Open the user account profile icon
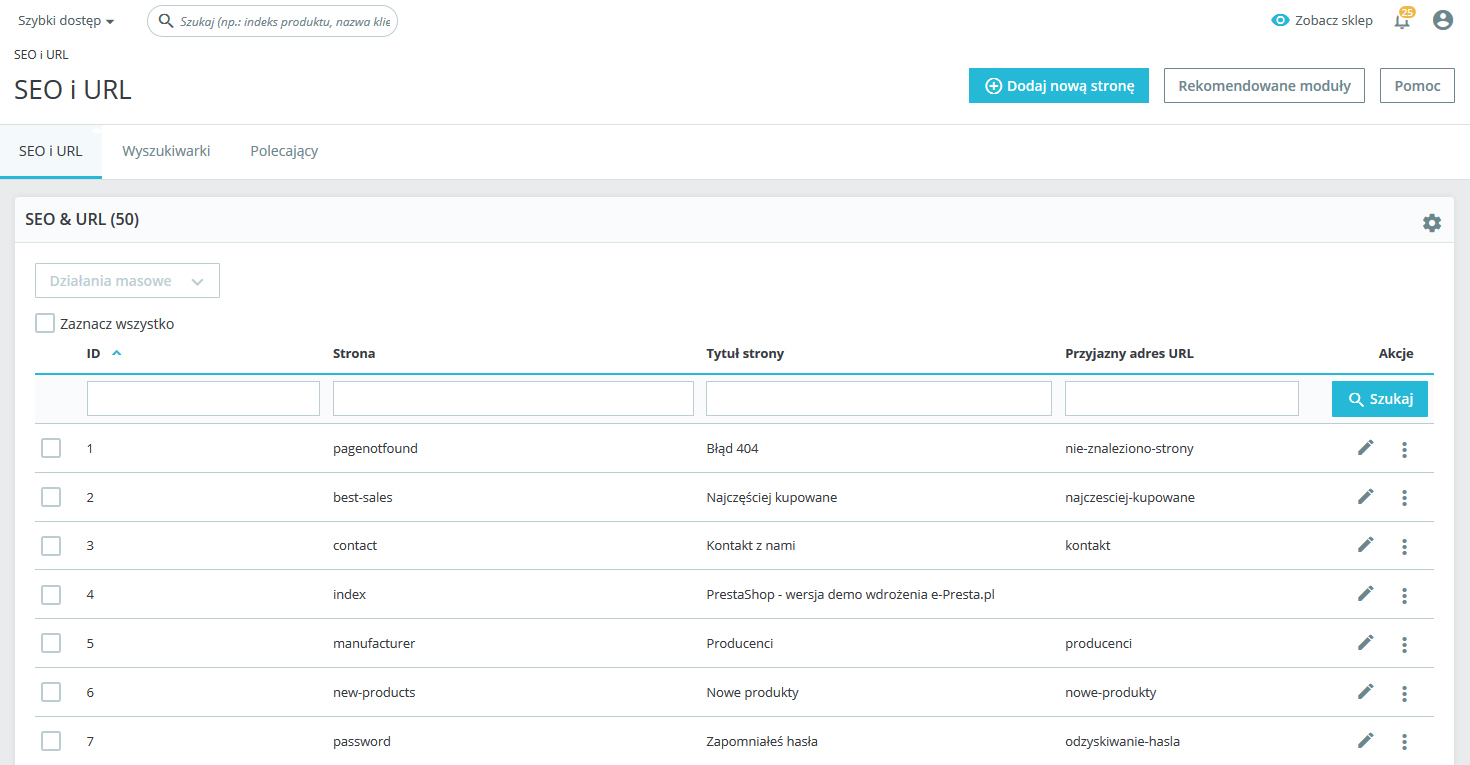Image resolution: width=1470 pixels, height=765 pixels. (x=1442, y=20)
